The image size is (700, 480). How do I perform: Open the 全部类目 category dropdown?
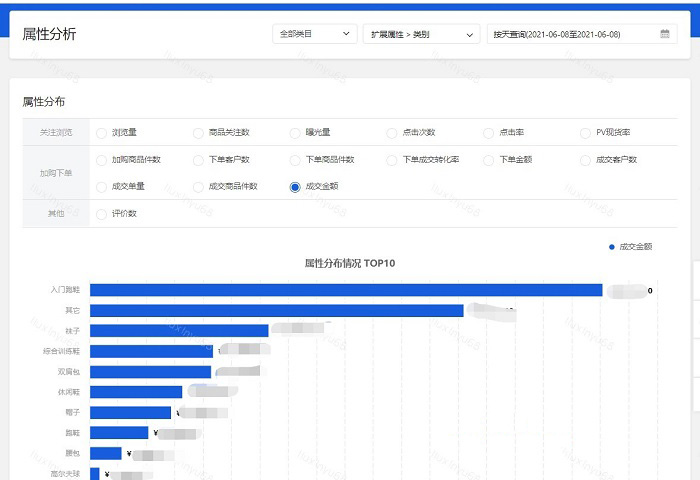click(315, 34)
